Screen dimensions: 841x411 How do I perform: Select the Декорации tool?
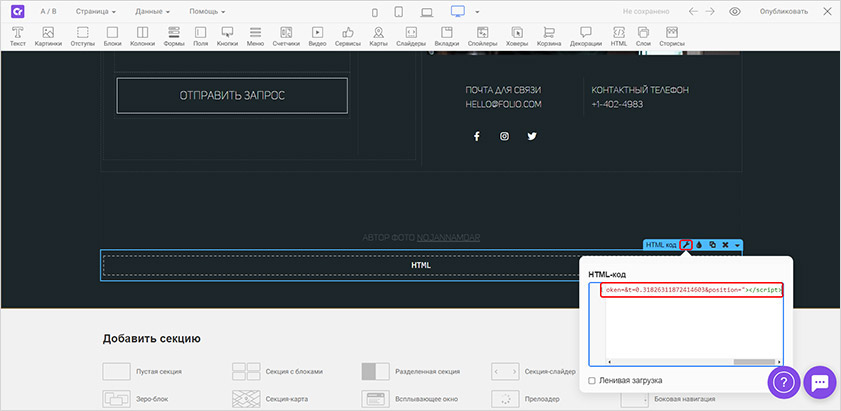[x=586, y=36]
